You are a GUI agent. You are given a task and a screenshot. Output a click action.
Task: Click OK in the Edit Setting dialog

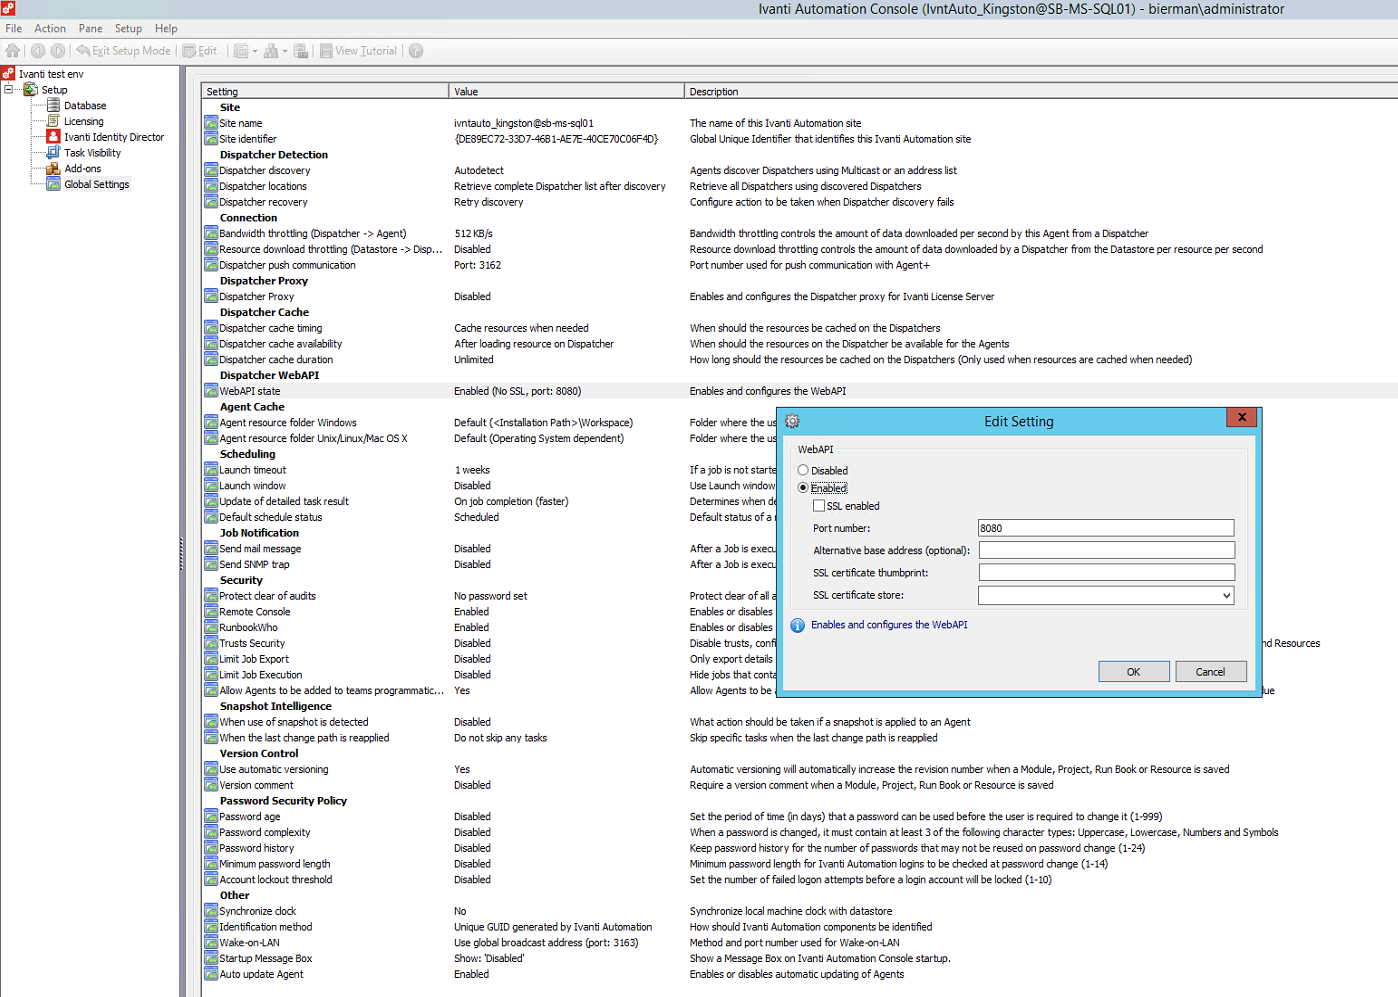pyautogui.click(x=1134, y=672)
